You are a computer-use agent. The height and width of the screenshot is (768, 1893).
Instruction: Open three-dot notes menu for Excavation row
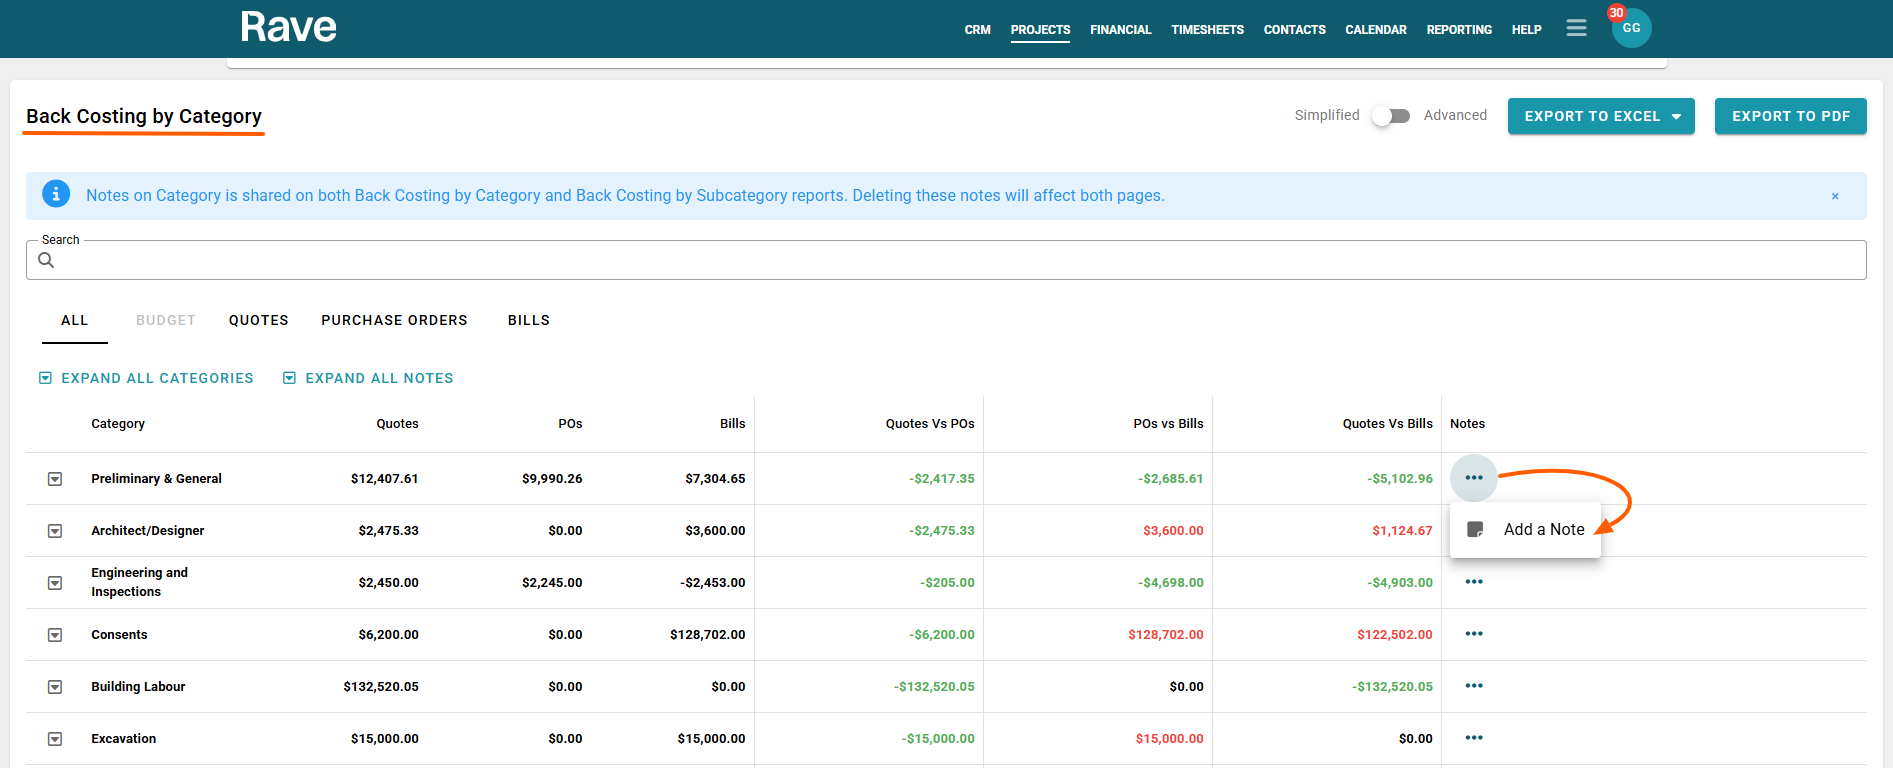1473,738
